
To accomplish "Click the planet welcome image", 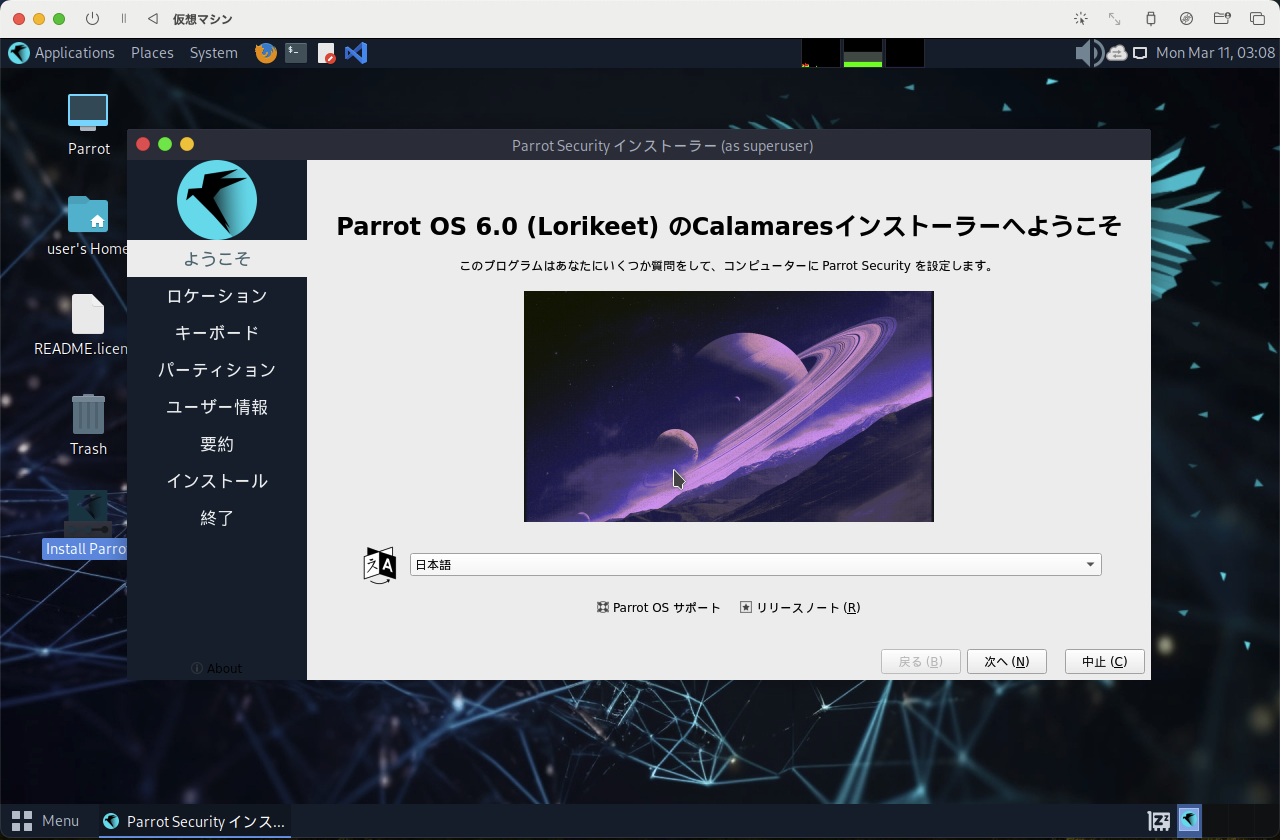I will (729, 406).
